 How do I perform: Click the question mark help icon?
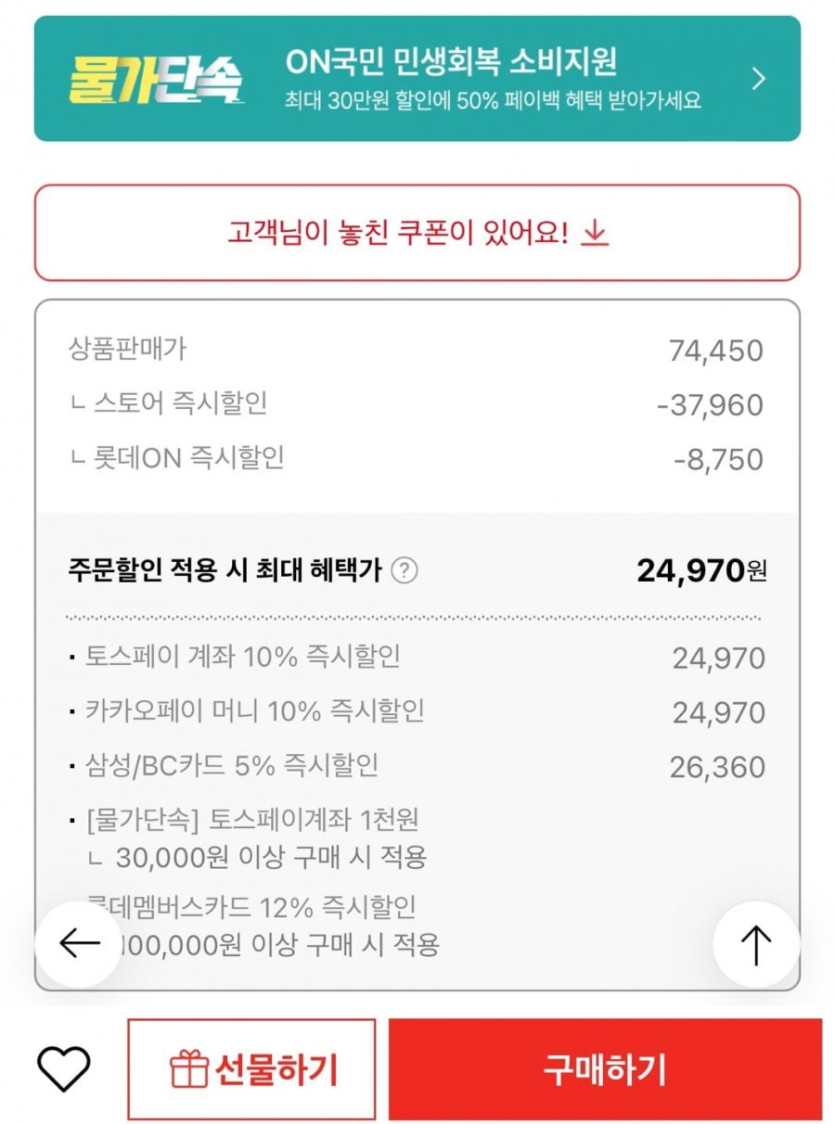(404, 571)
